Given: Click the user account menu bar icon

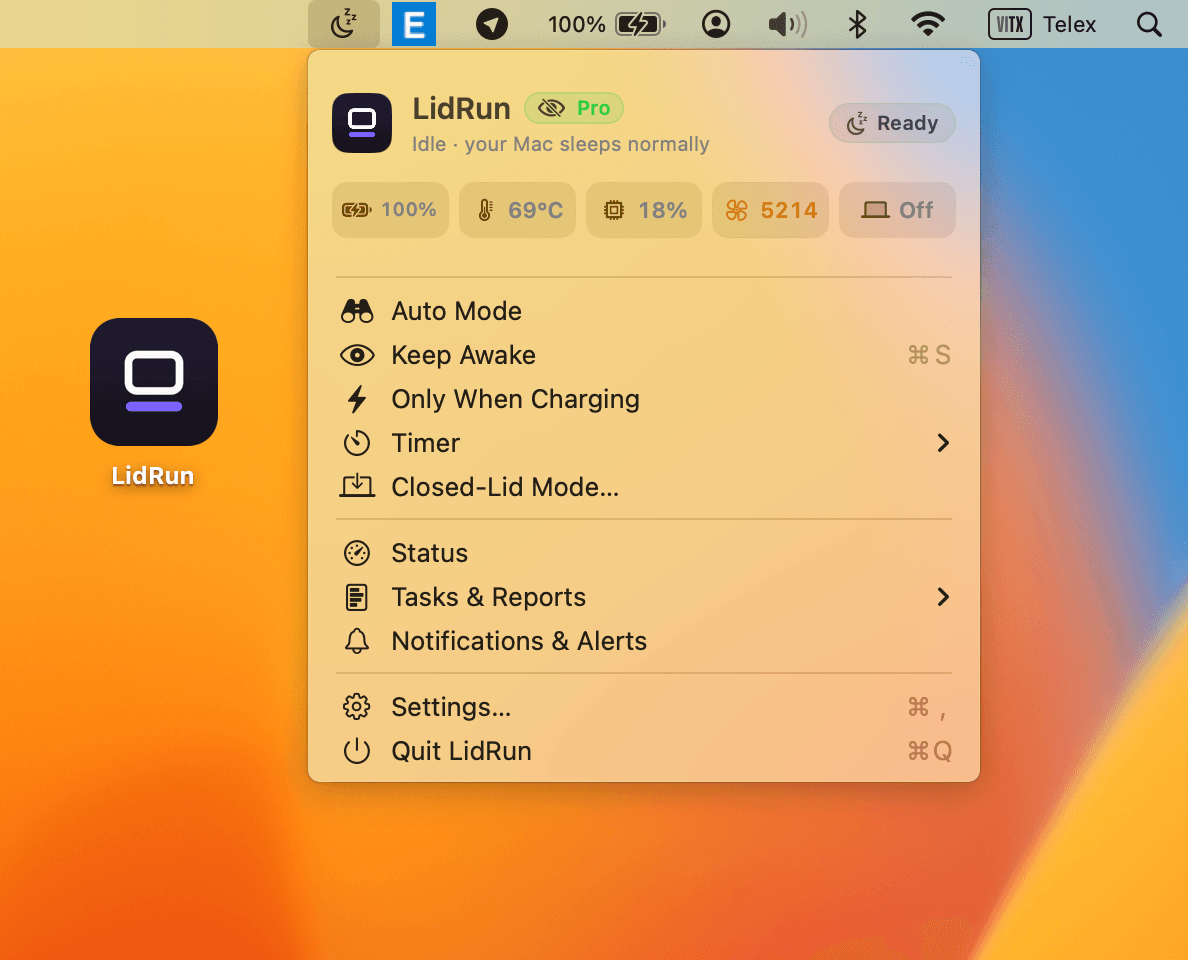Looking at the screenshot, I should (716, 24).
